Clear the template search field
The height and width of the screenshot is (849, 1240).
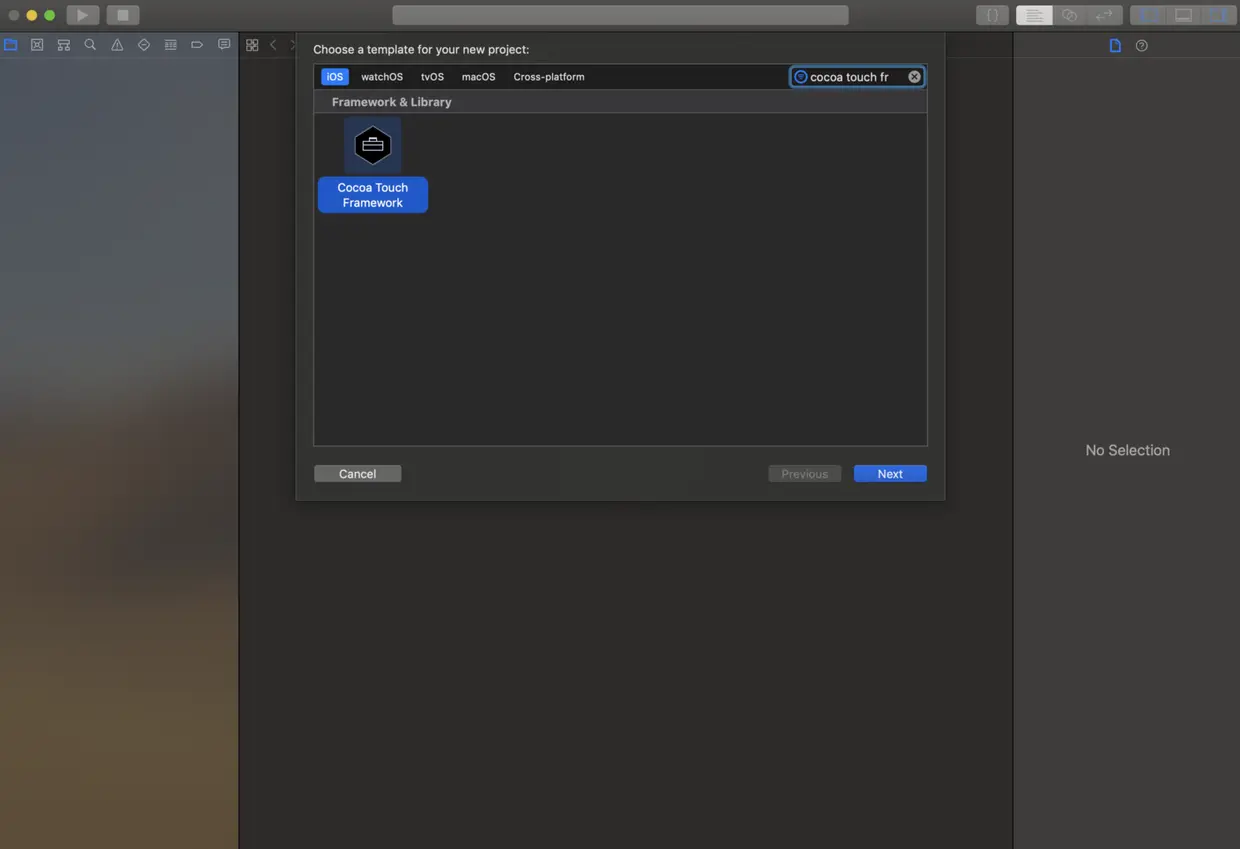coord(914,76)
